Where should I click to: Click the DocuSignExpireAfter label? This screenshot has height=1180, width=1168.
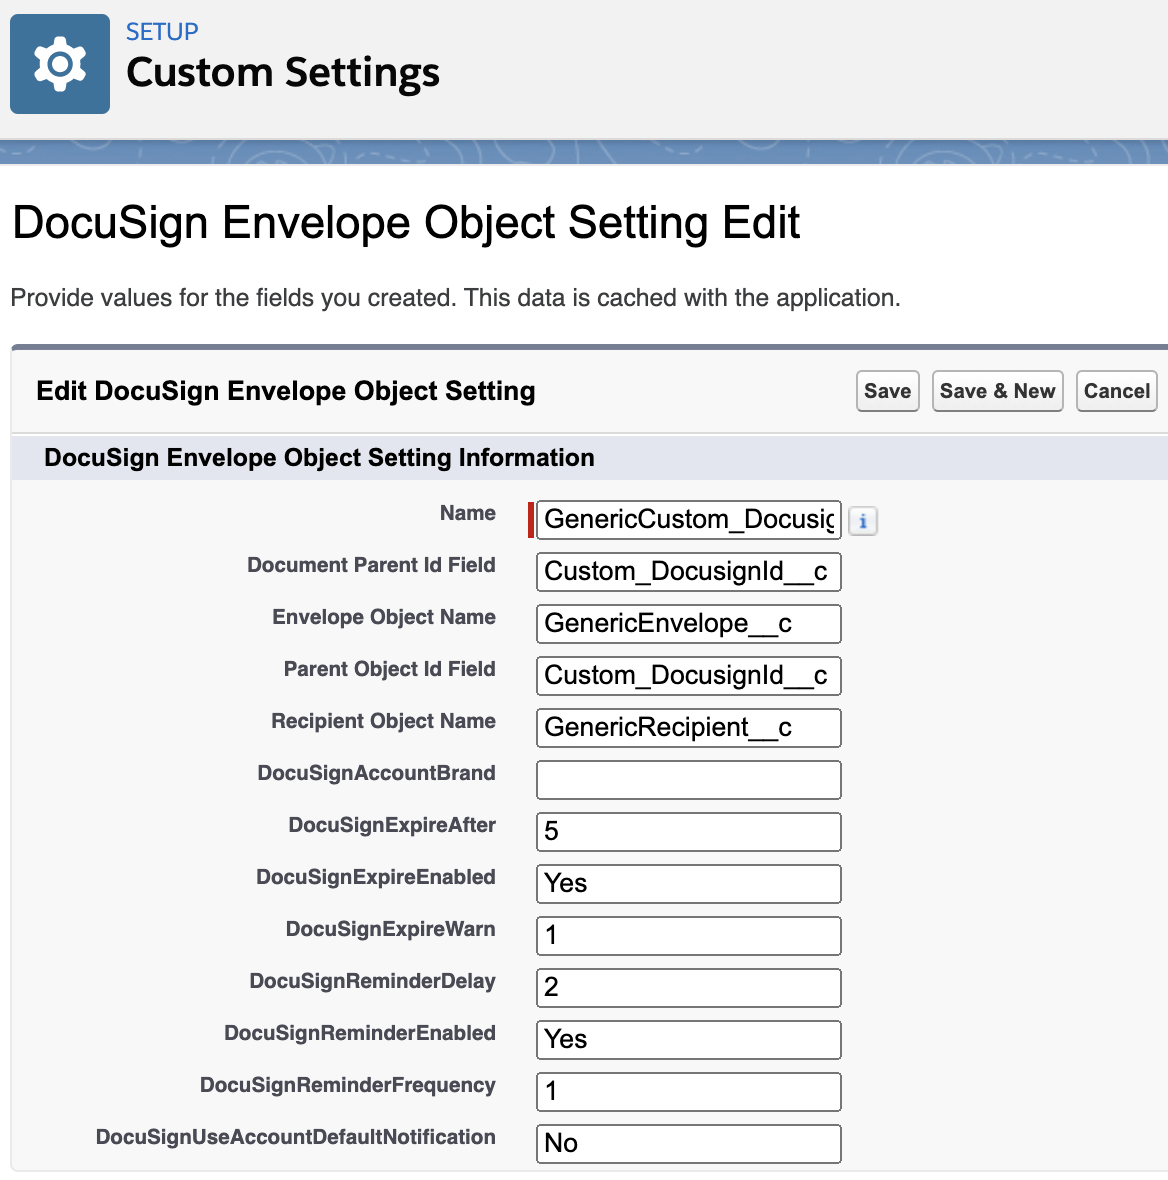392,825
